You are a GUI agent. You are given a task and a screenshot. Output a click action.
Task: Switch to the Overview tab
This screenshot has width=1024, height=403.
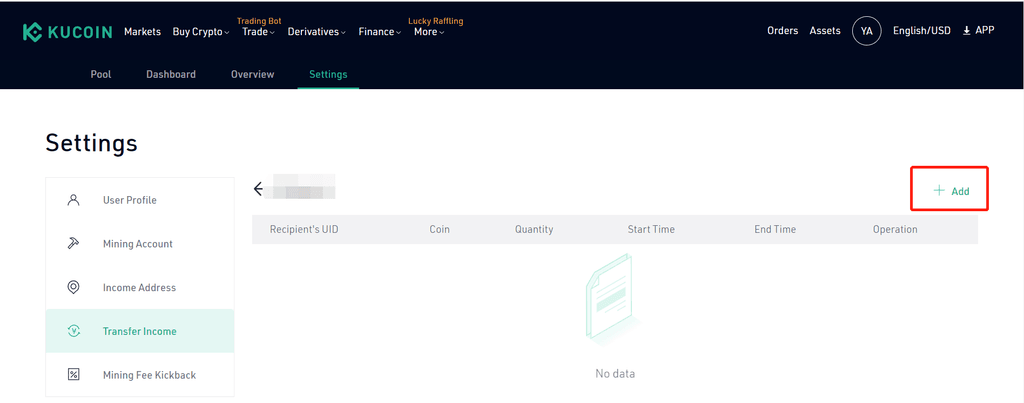click(253, 74)
